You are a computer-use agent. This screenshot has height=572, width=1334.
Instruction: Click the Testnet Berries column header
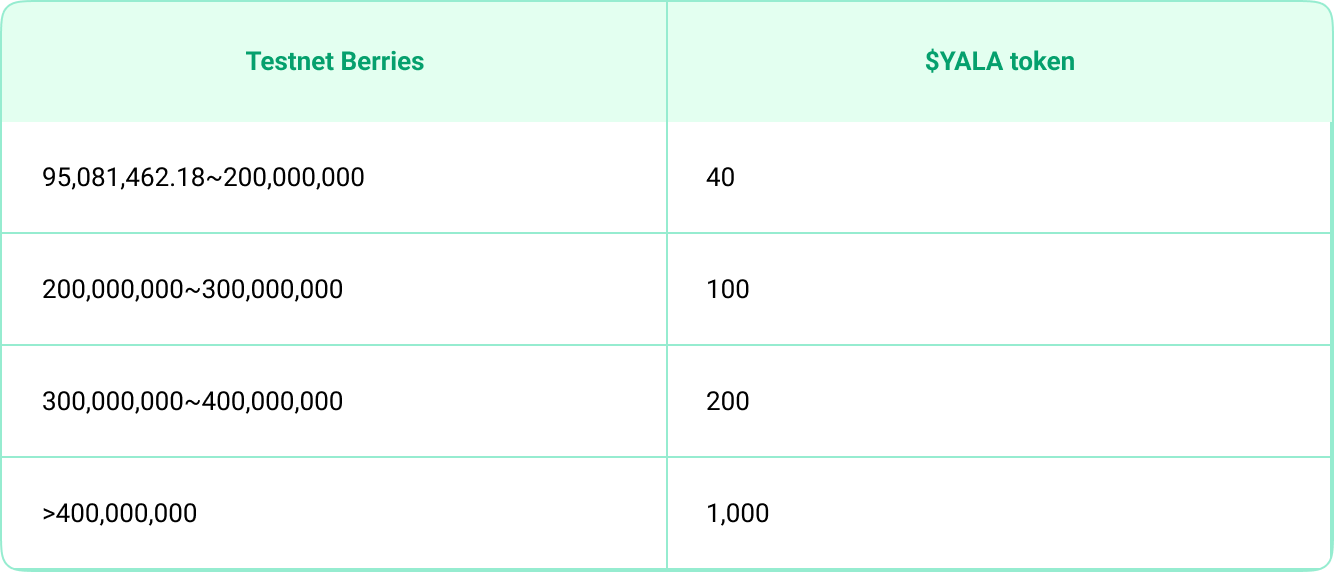(x=334, y=61)
